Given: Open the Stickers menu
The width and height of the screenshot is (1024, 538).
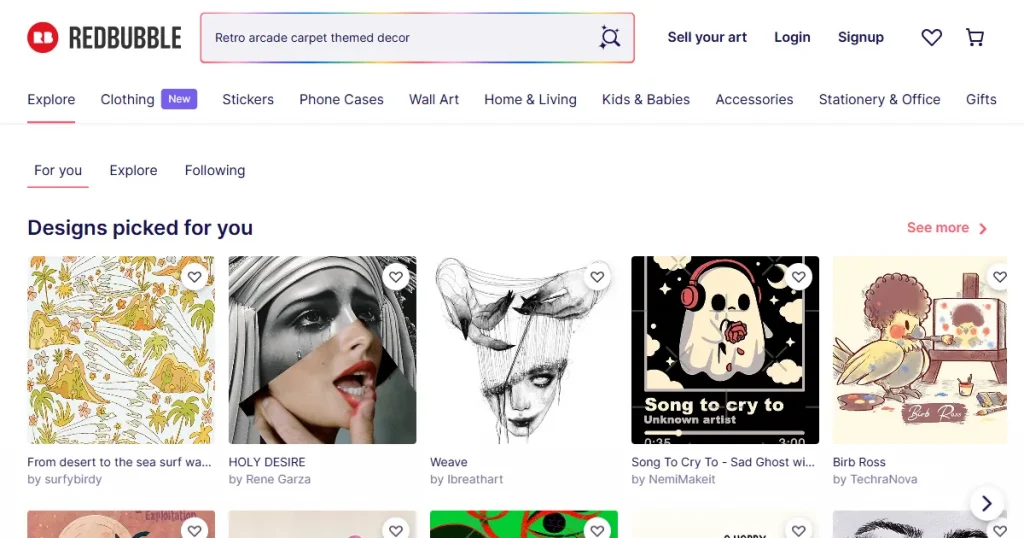Looking at the screenshot, I should (248, 99).
